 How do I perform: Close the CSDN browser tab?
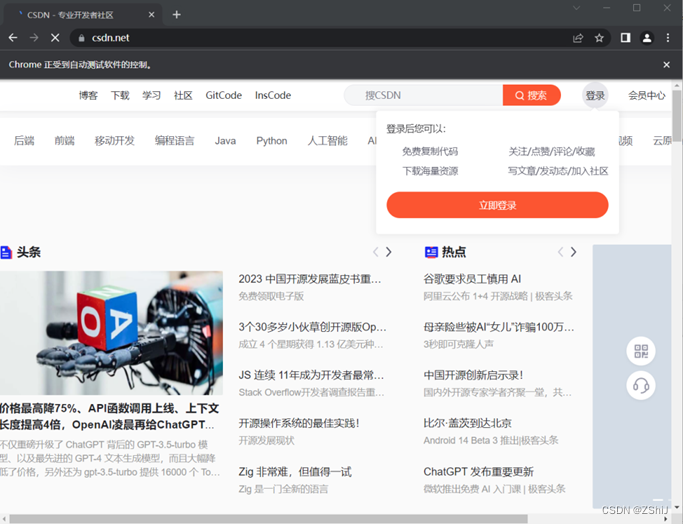tap(151, 15)
